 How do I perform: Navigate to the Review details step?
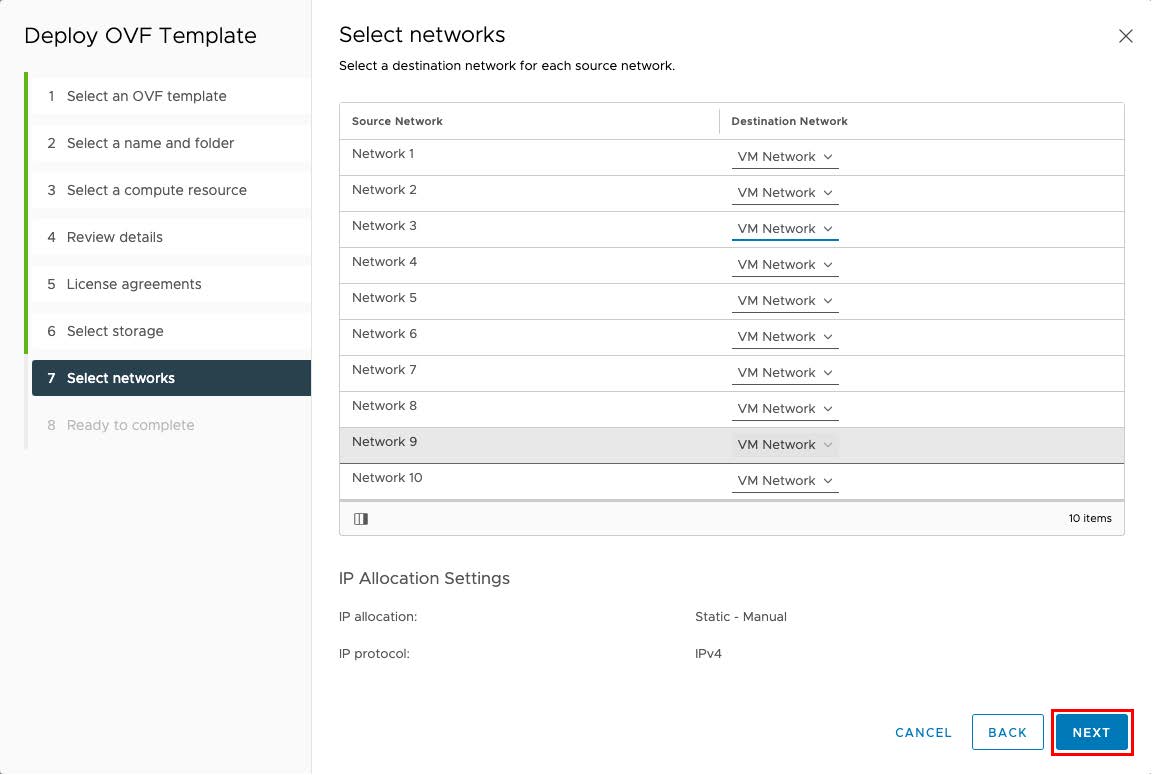click(114, 237)
